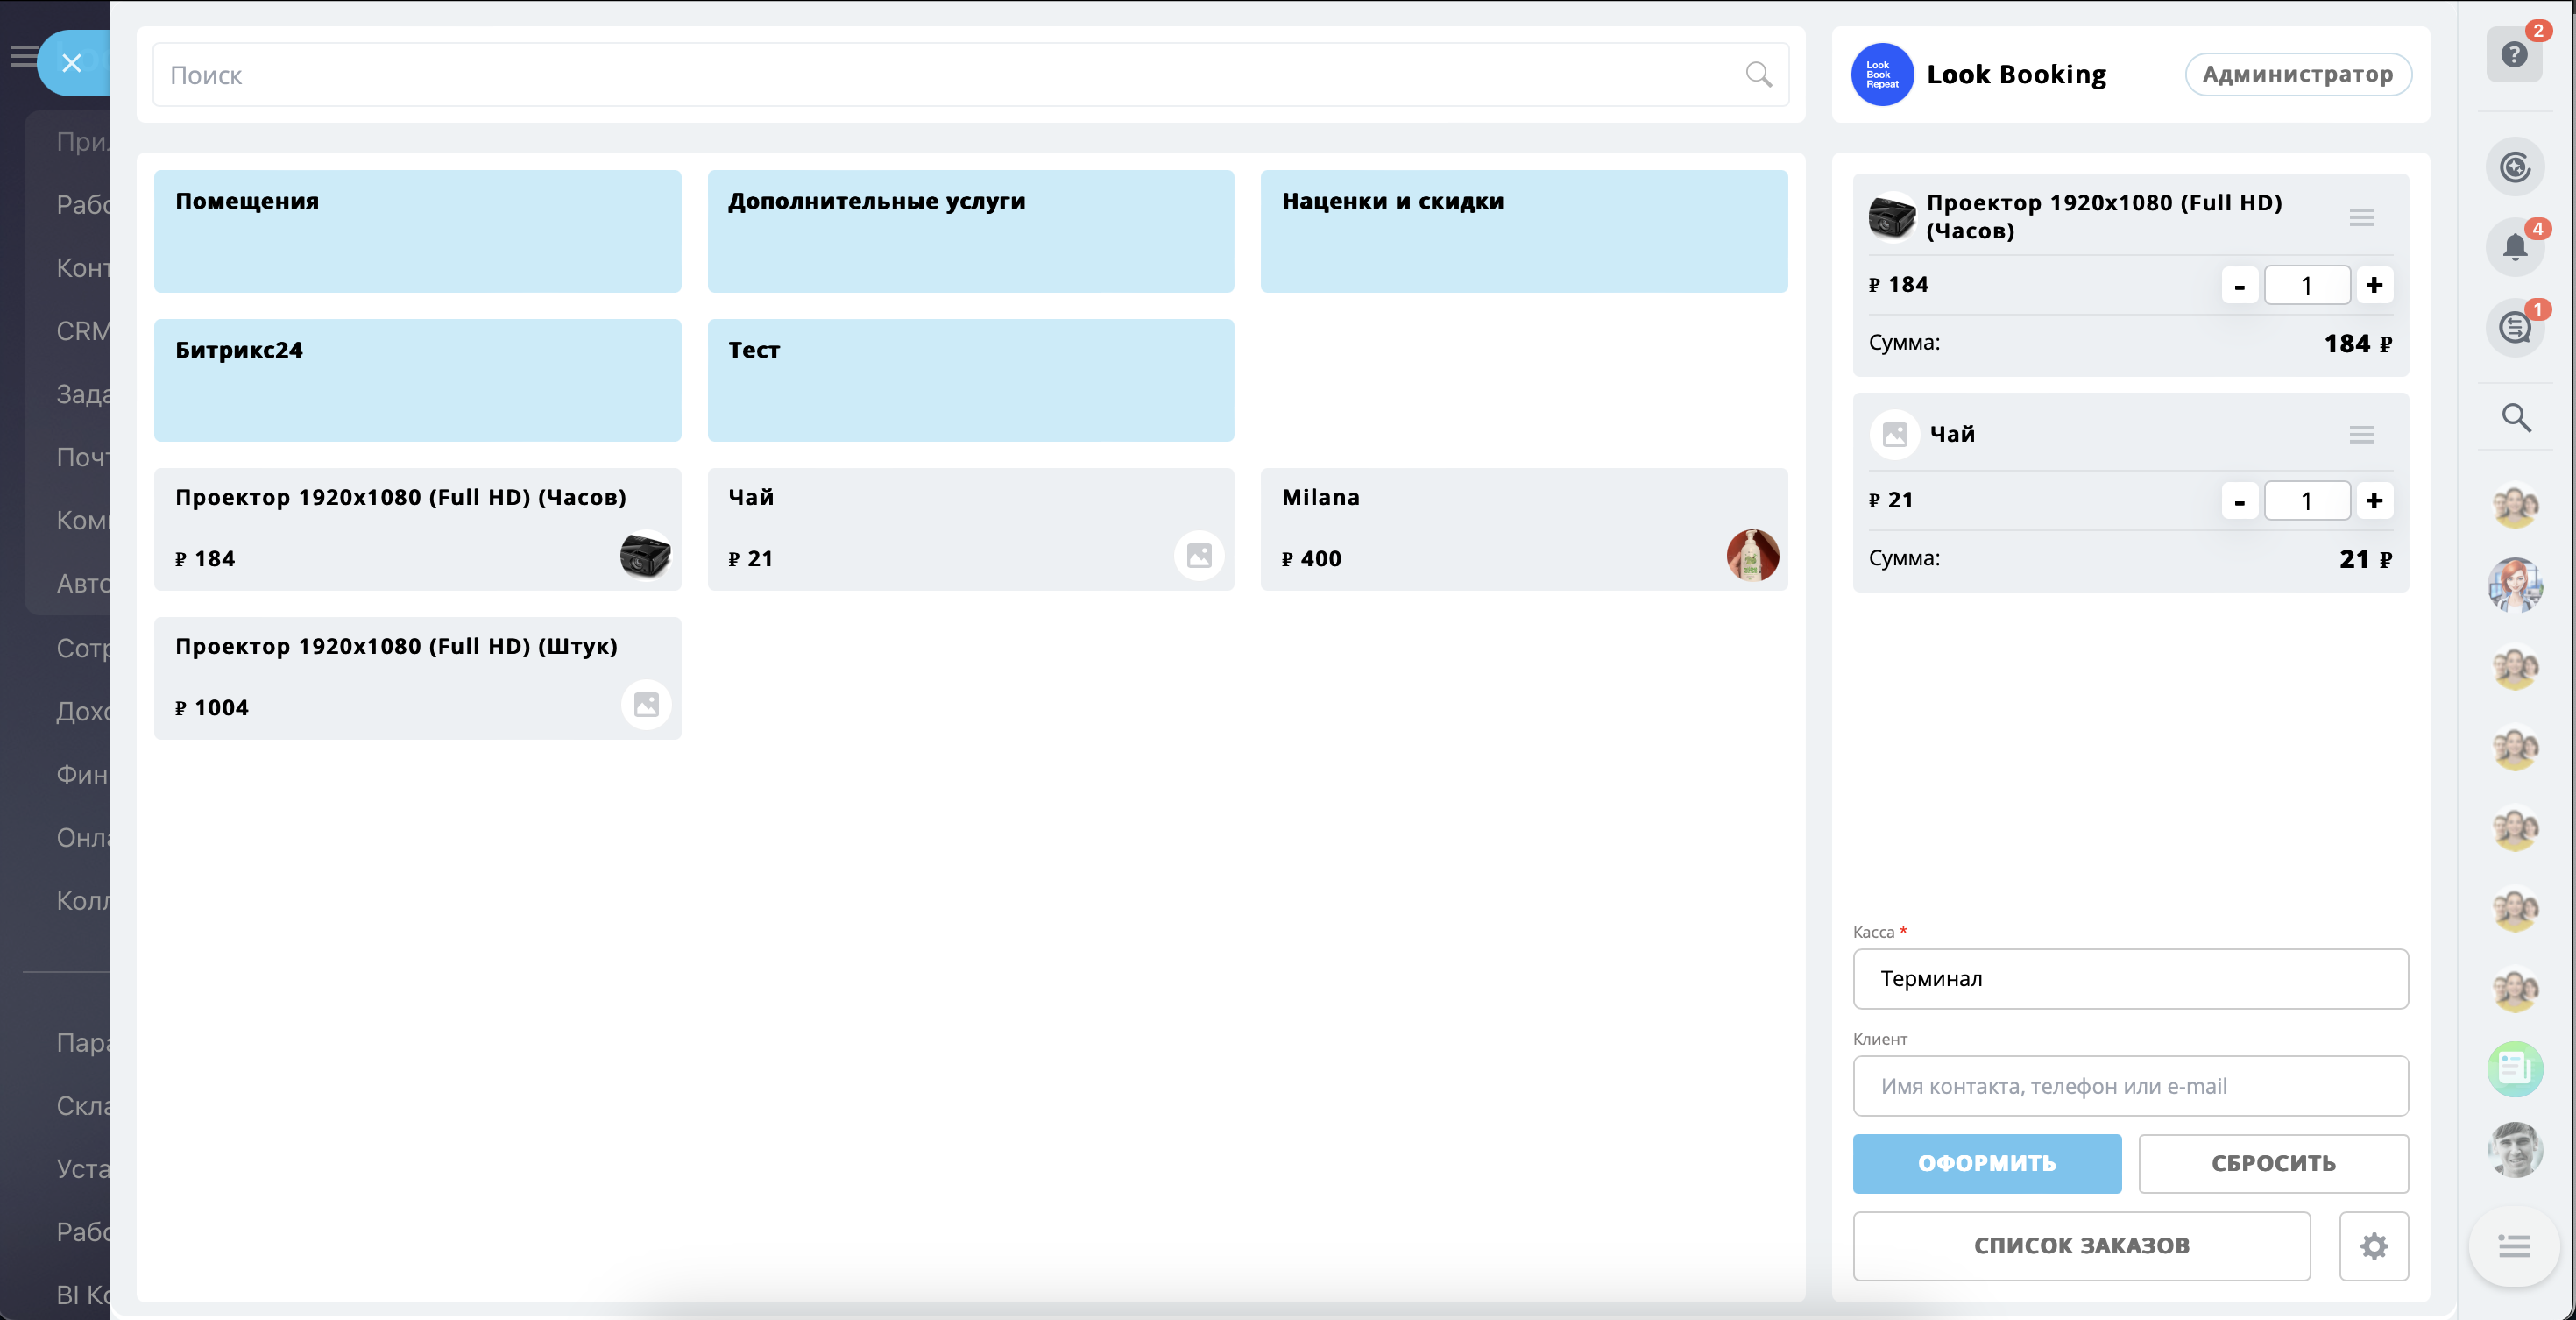Click the Клиент contact input field
The image size is (2576, 1320).
pos(2129,1086)
